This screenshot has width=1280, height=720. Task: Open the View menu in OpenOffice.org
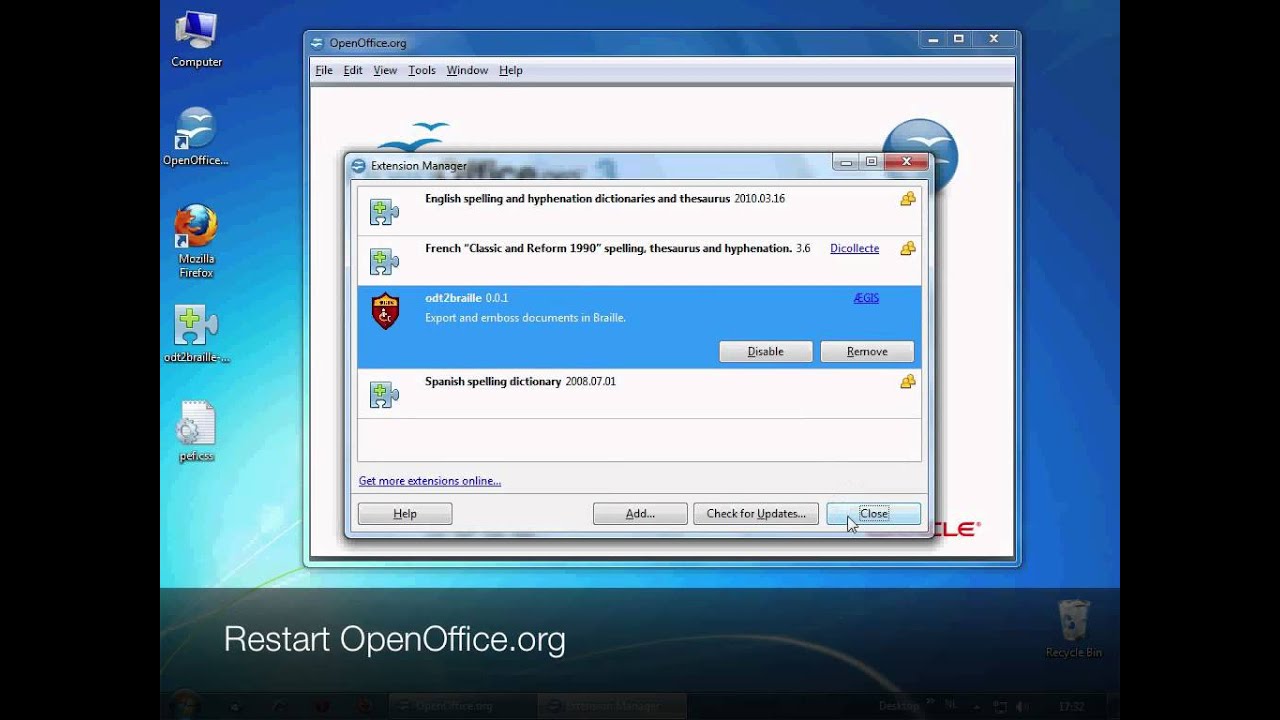tap(385, 70)
